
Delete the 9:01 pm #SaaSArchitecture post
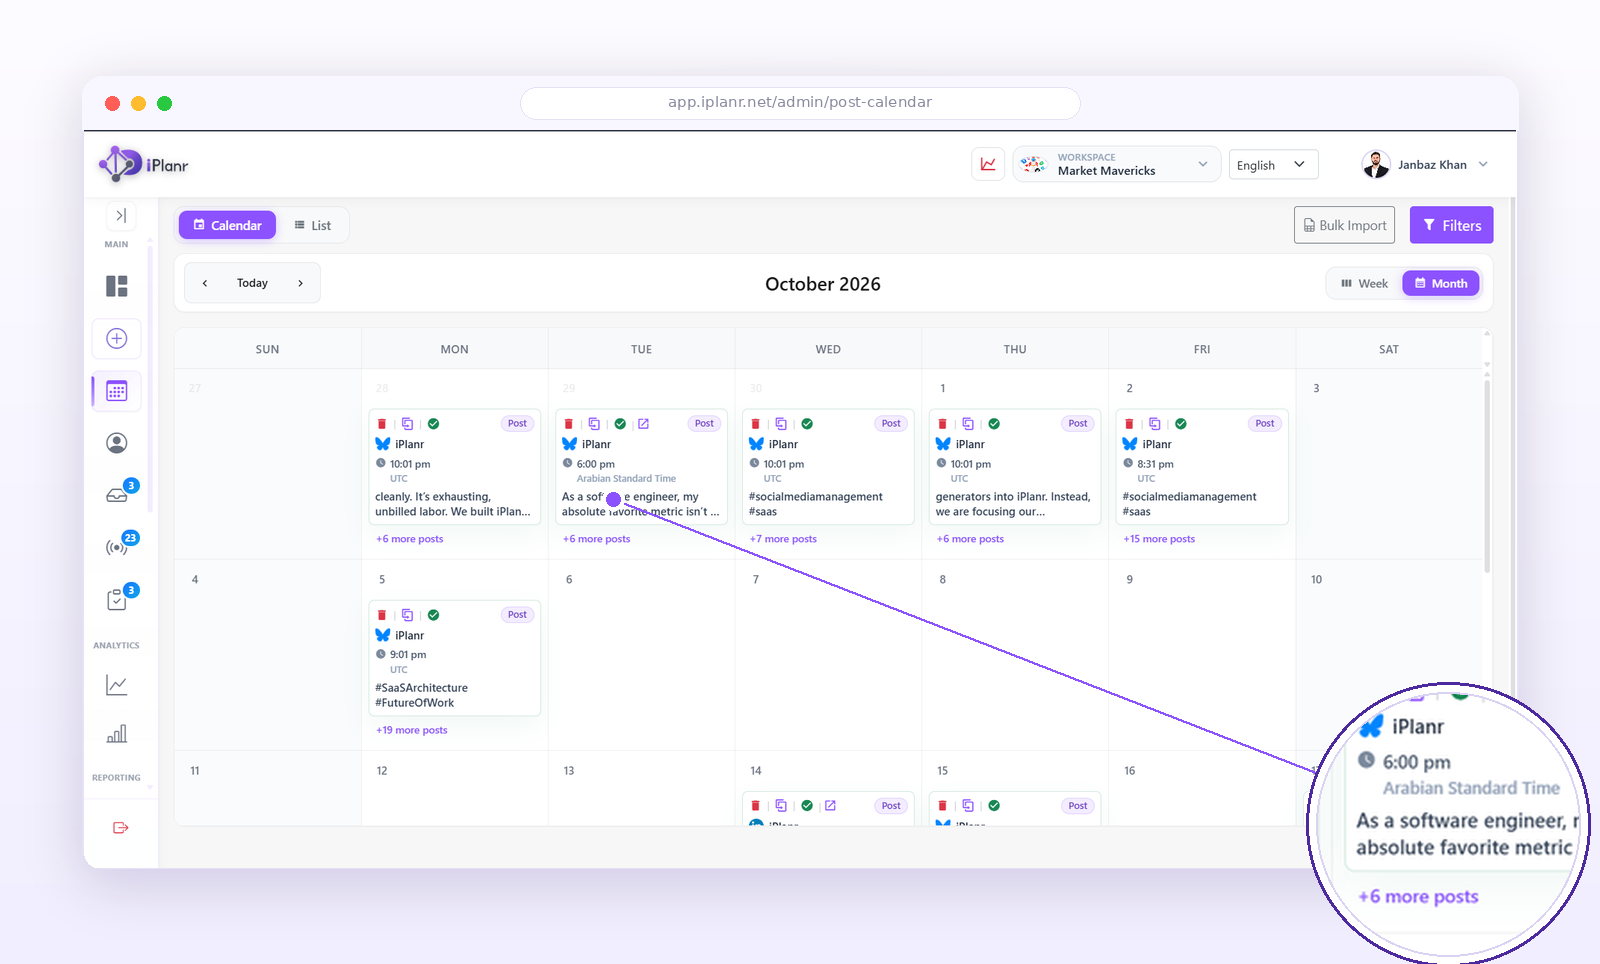coord(382,615)
